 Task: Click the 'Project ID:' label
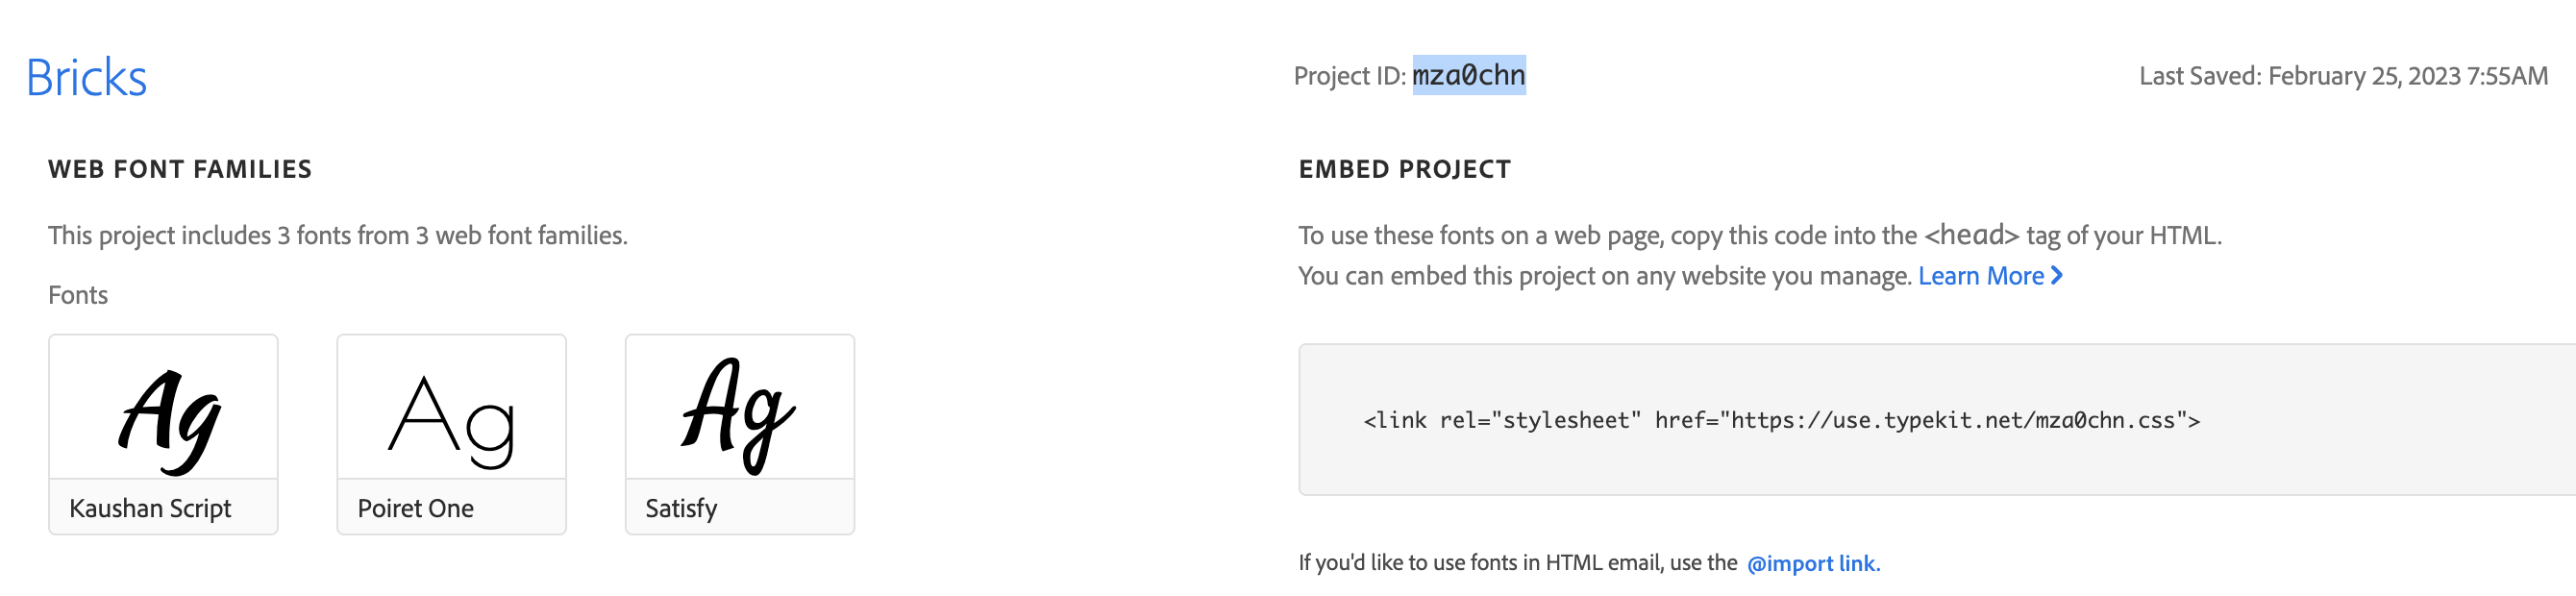tap(1349, 76)
